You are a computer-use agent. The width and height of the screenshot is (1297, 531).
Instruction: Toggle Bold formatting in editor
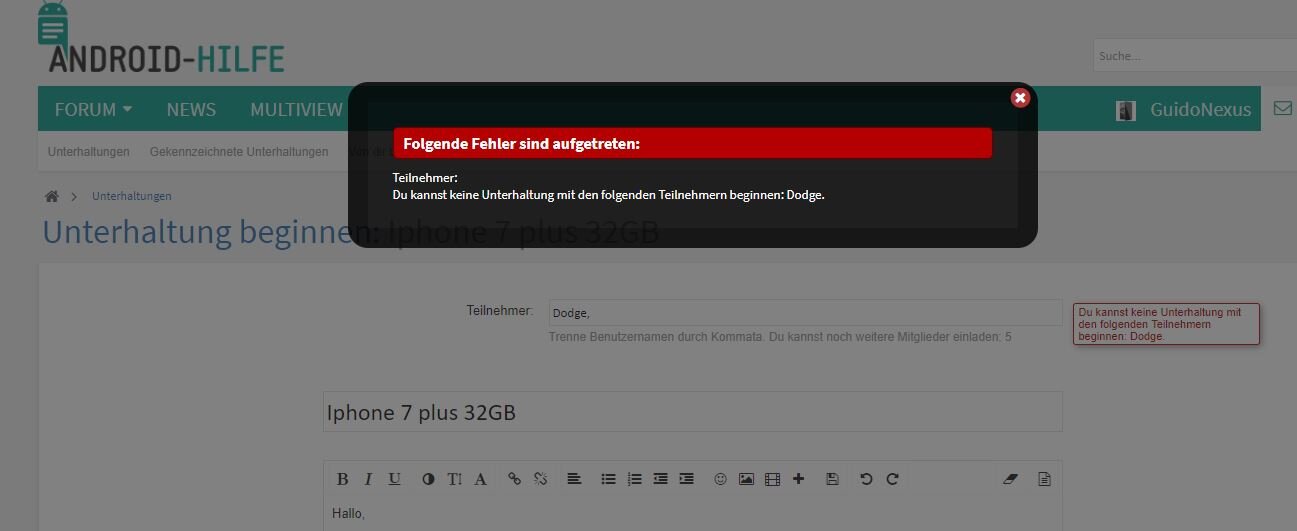342,479
